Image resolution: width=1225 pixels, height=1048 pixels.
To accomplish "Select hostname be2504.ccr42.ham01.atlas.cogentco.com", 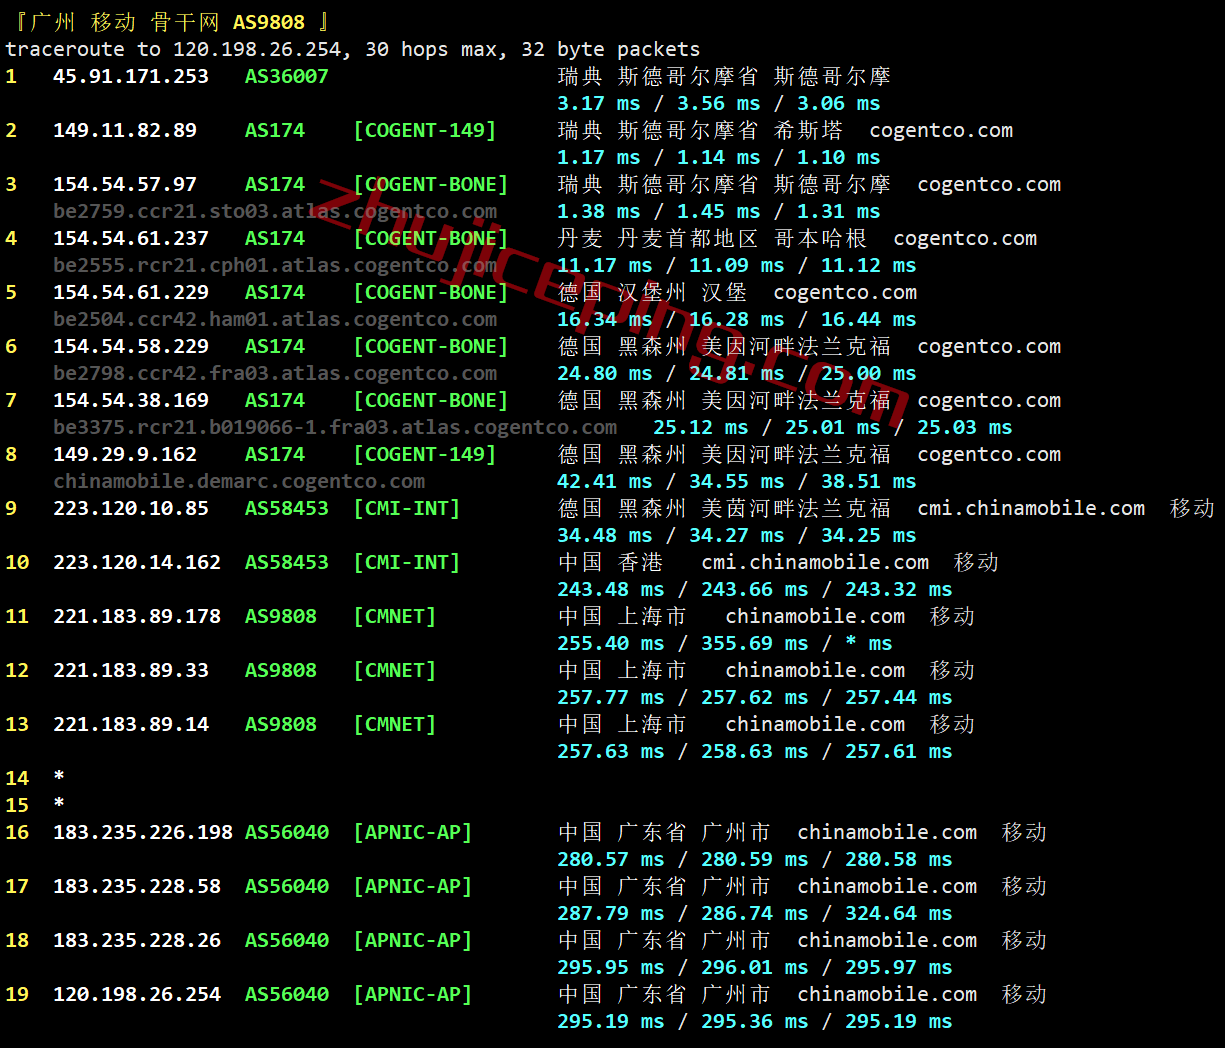I will pyautogui.click(x=275, y=319).
